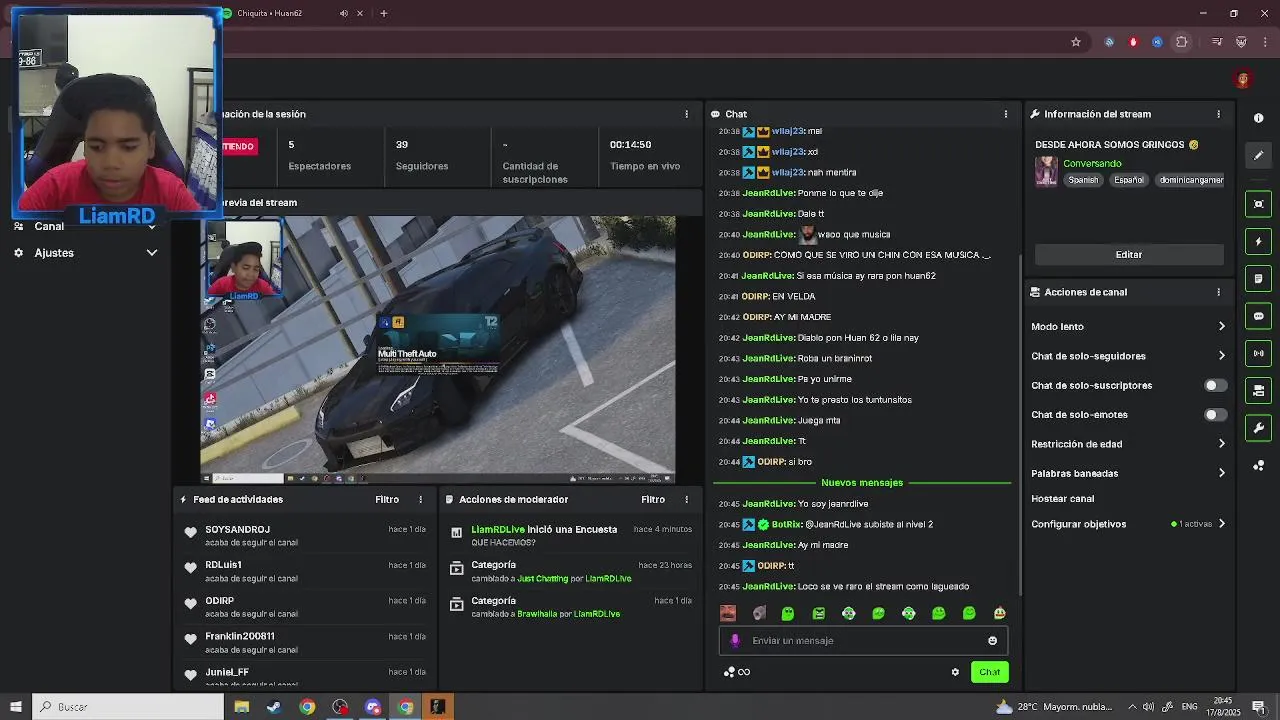Open chat settings gear icon
1280x720 pixels.
click(x=955, y=672)
